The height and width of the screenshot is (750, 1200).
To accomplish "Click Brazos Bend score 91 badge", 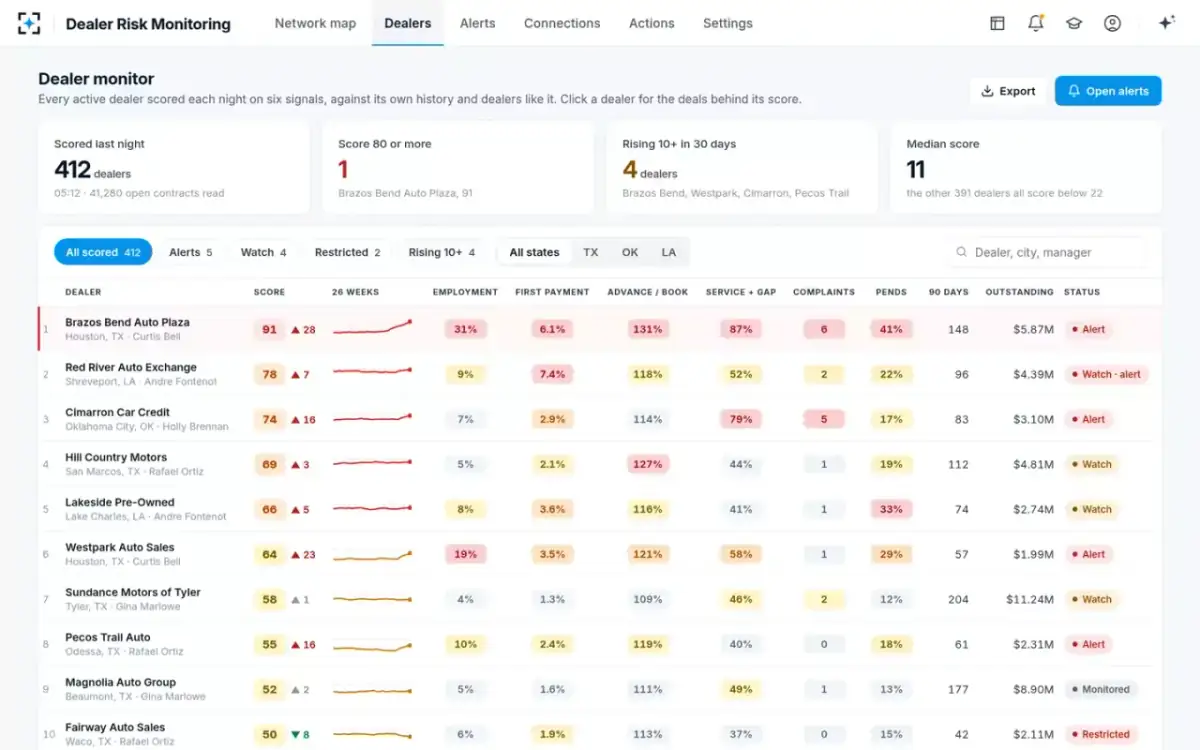I will tap(270, 329).
